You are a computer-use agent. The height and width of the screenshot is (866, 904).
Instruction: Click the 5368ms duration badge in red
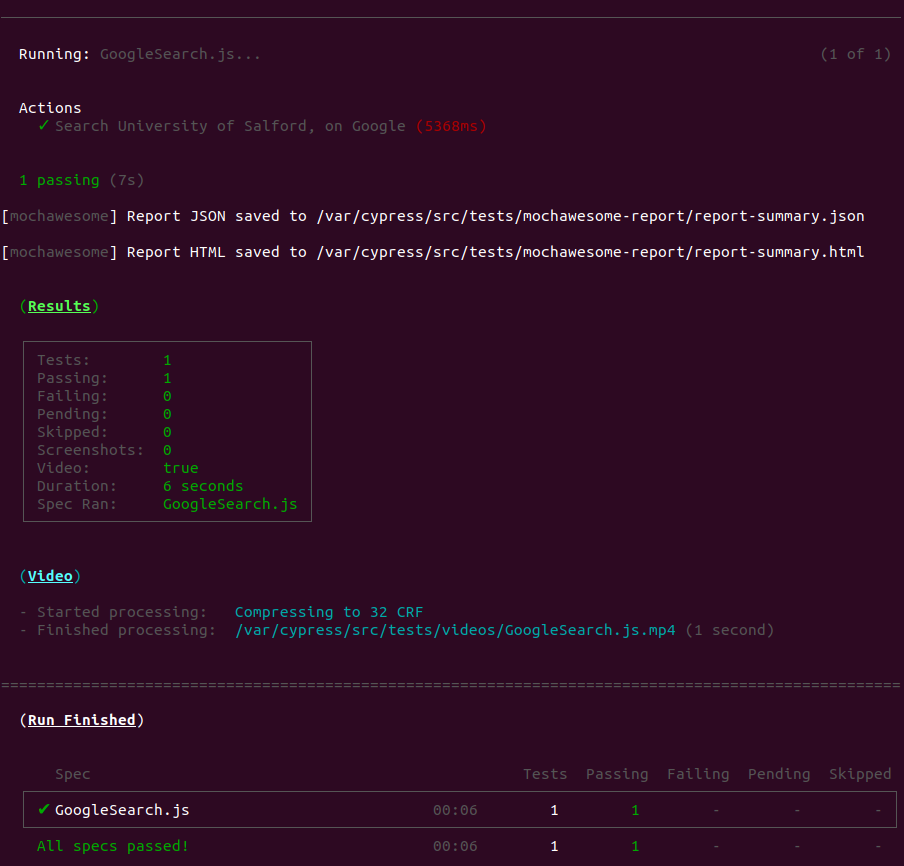tap(450, 125)
